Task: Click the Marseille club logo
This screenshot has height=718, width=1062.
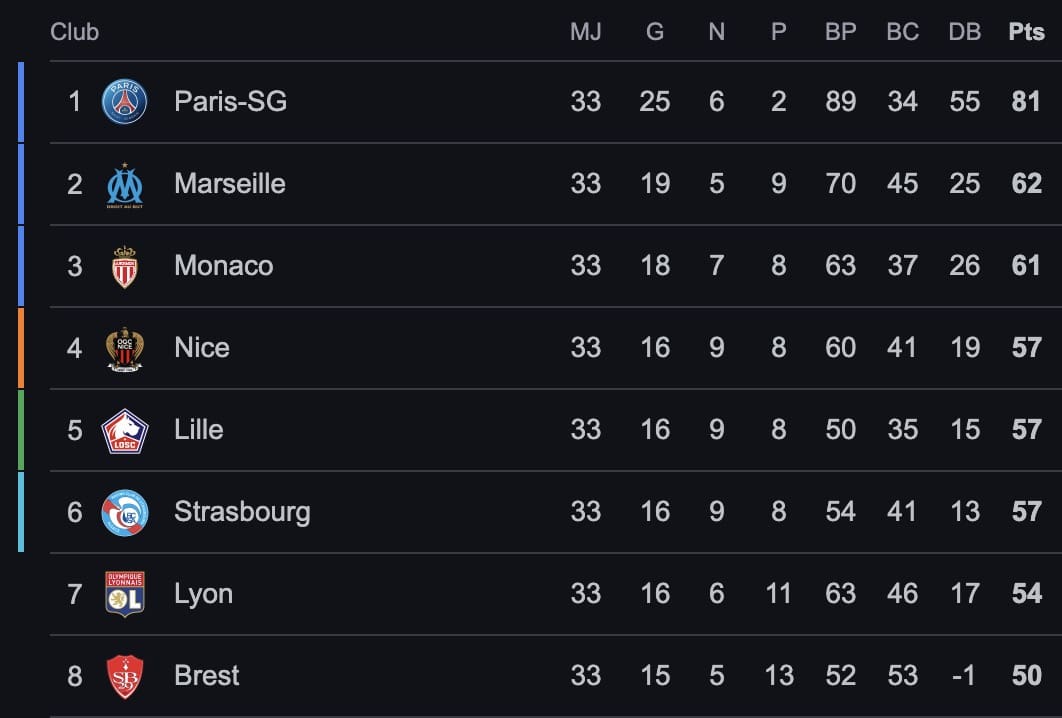Action: click(125, 185)
